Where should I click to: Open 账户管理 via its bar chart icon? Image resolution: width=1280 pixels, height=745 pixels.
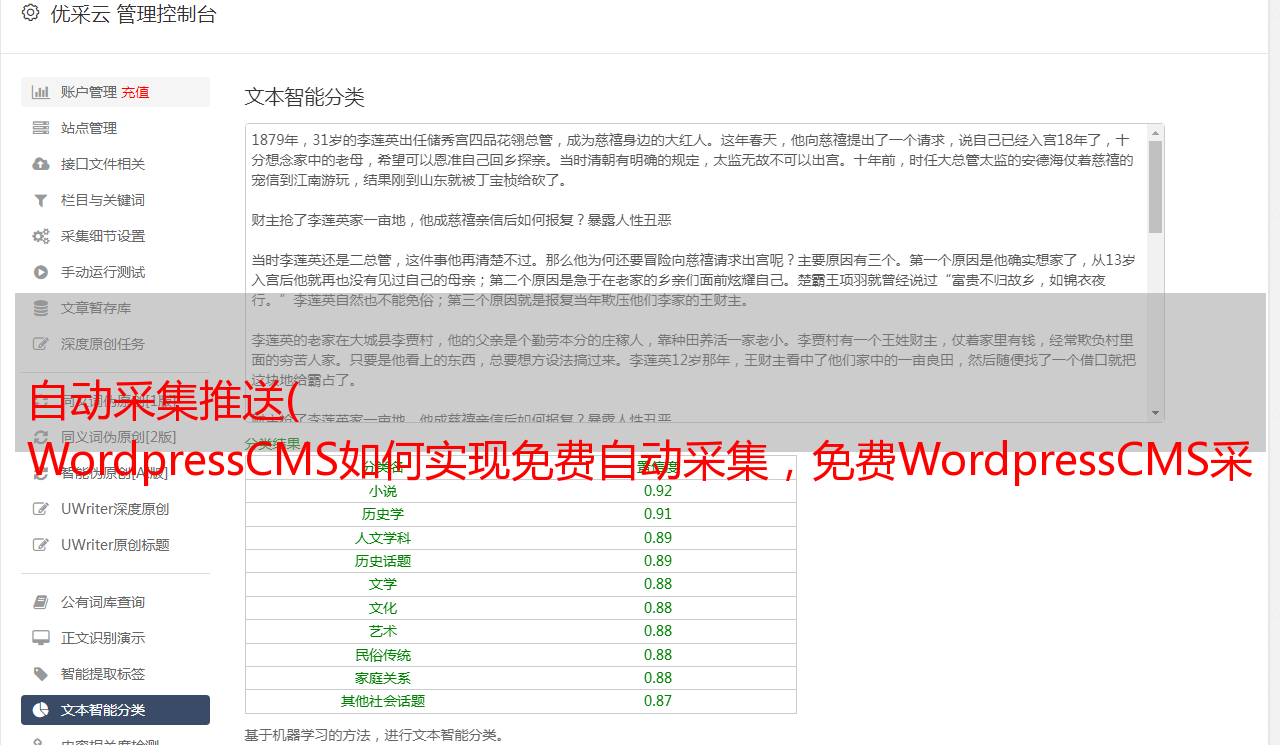(41, 92)
